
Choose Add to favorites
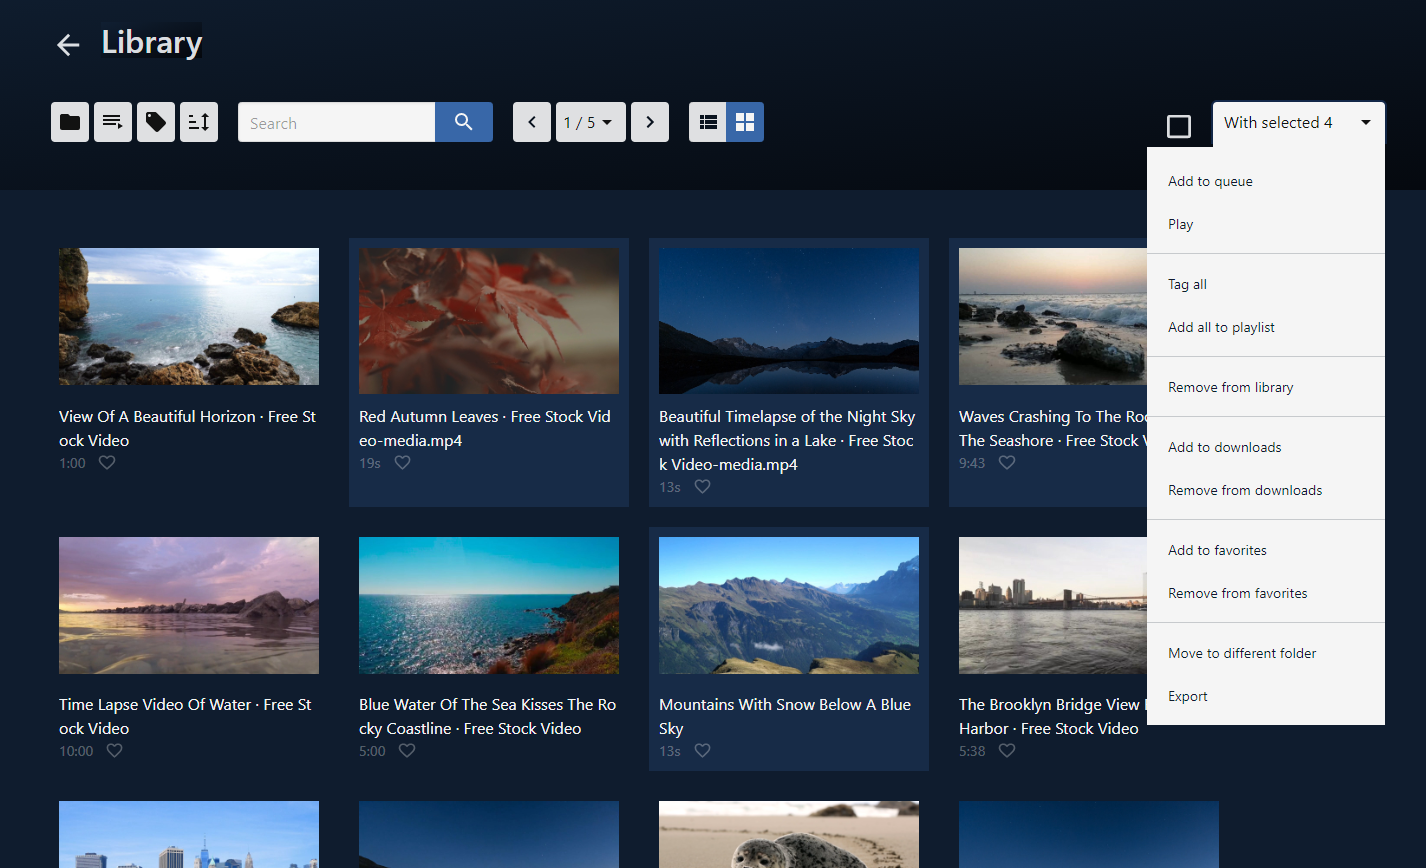pos(1266,550)
